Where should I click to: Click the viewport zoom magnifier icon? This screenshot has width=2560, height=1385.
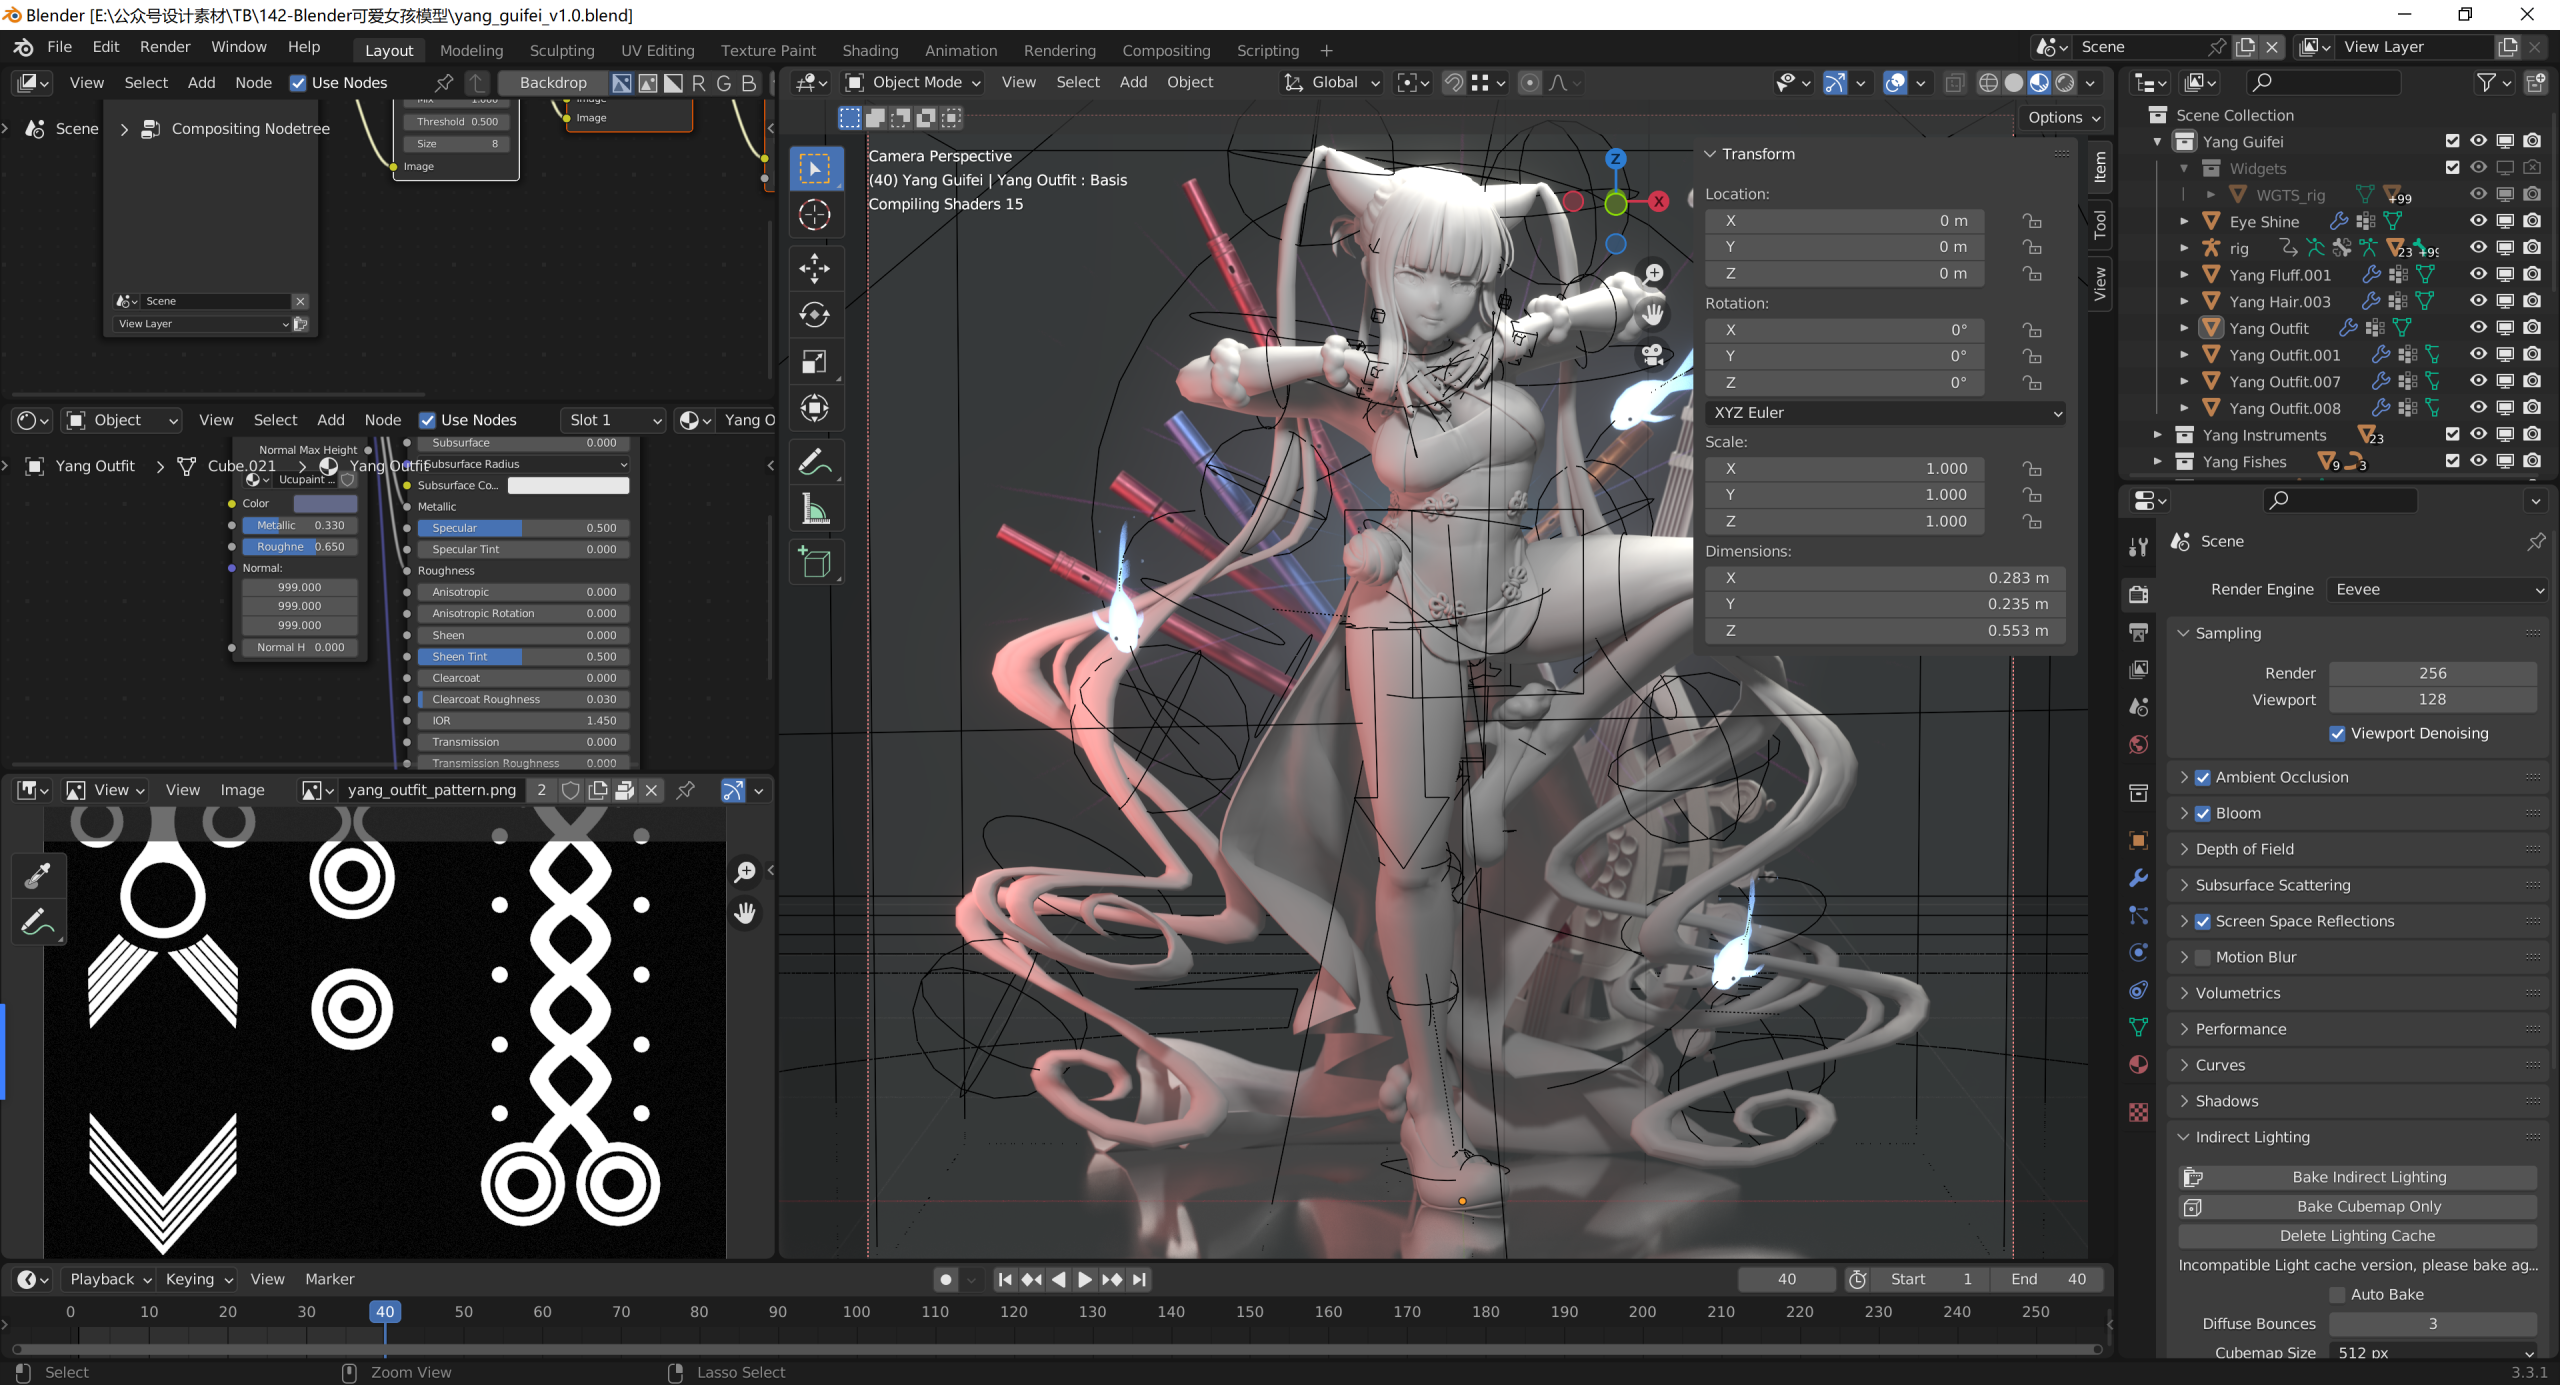(1654, 273)
